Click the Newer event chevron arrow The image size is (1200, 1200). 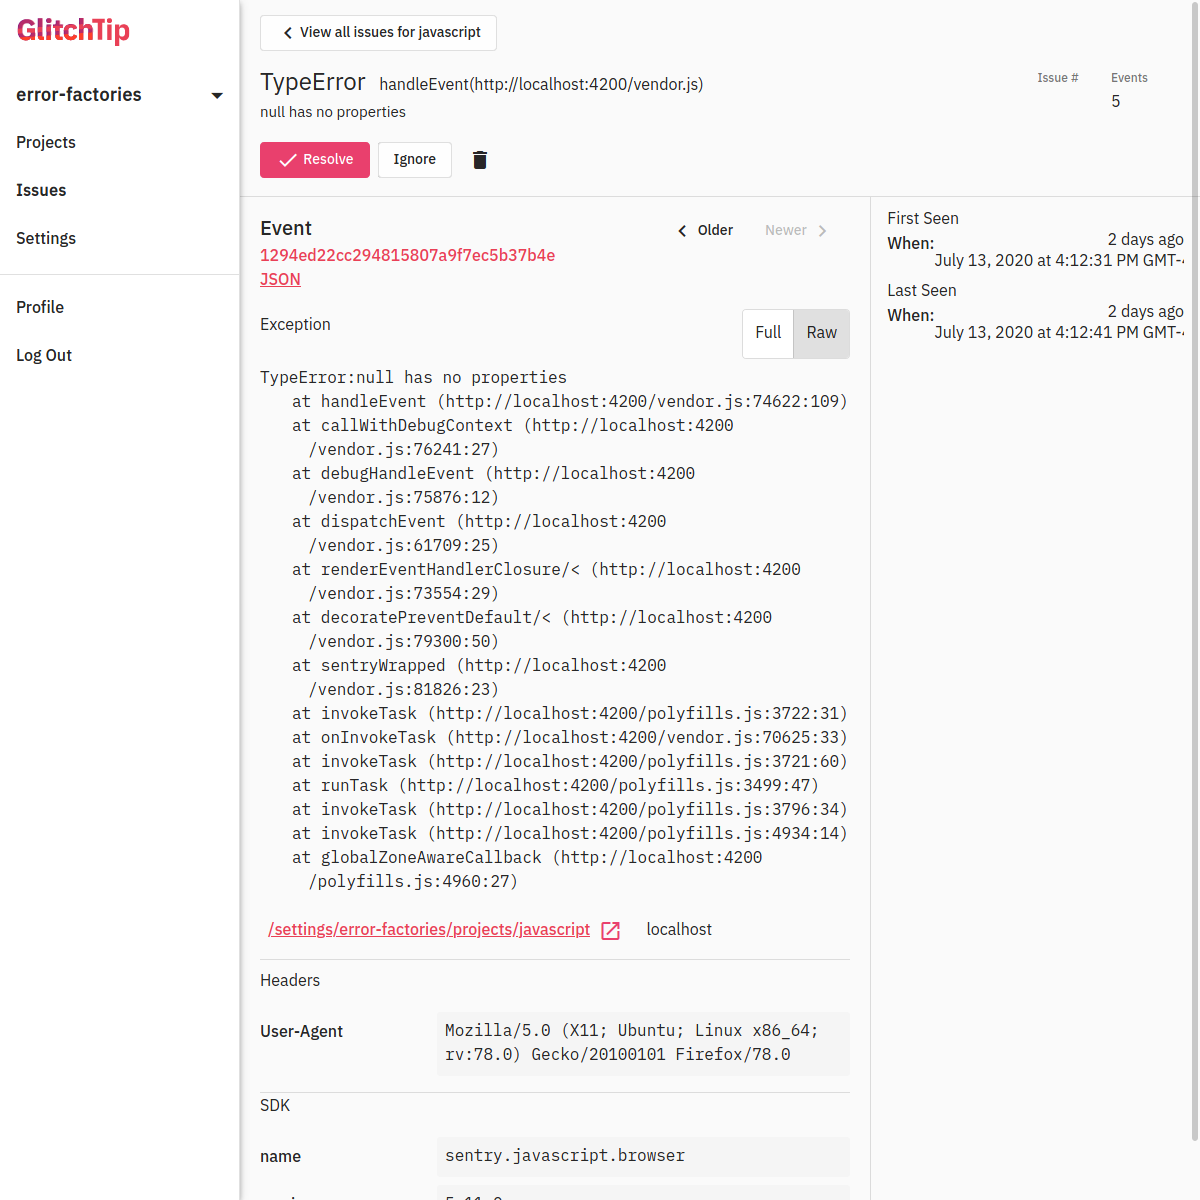(822, 231)
